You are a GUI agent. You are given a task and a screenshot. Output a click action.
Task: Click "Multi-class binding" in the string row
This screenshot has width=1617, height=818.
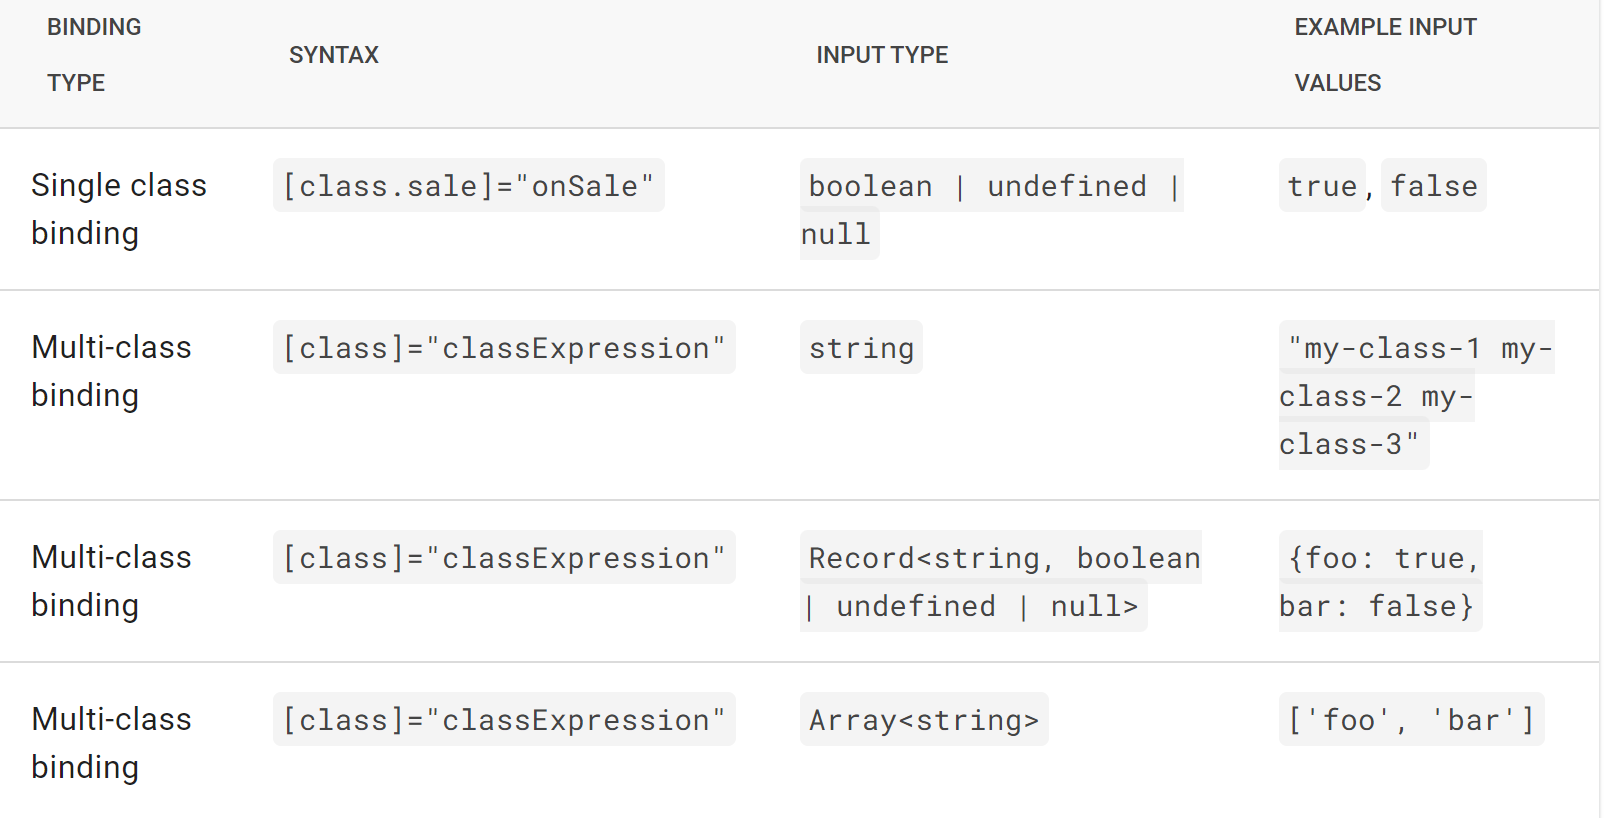(x=111, y=371)
